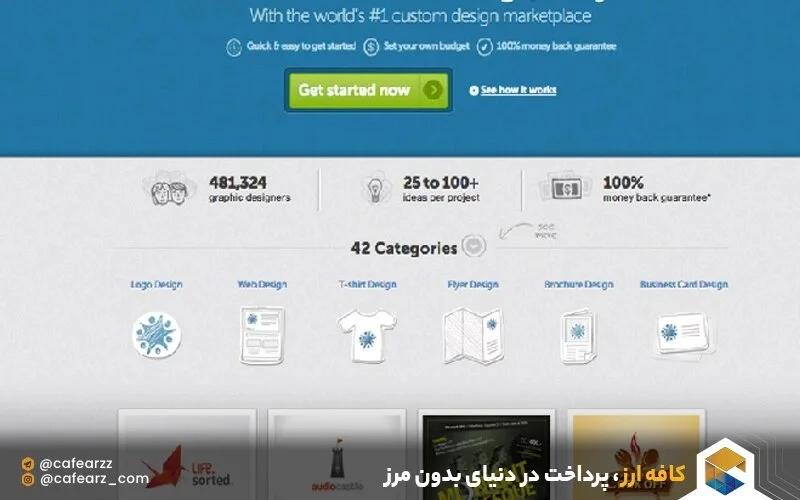Click Set your own budget text
The height and width of the screenshot is (500, 800).
pos(427,46)
